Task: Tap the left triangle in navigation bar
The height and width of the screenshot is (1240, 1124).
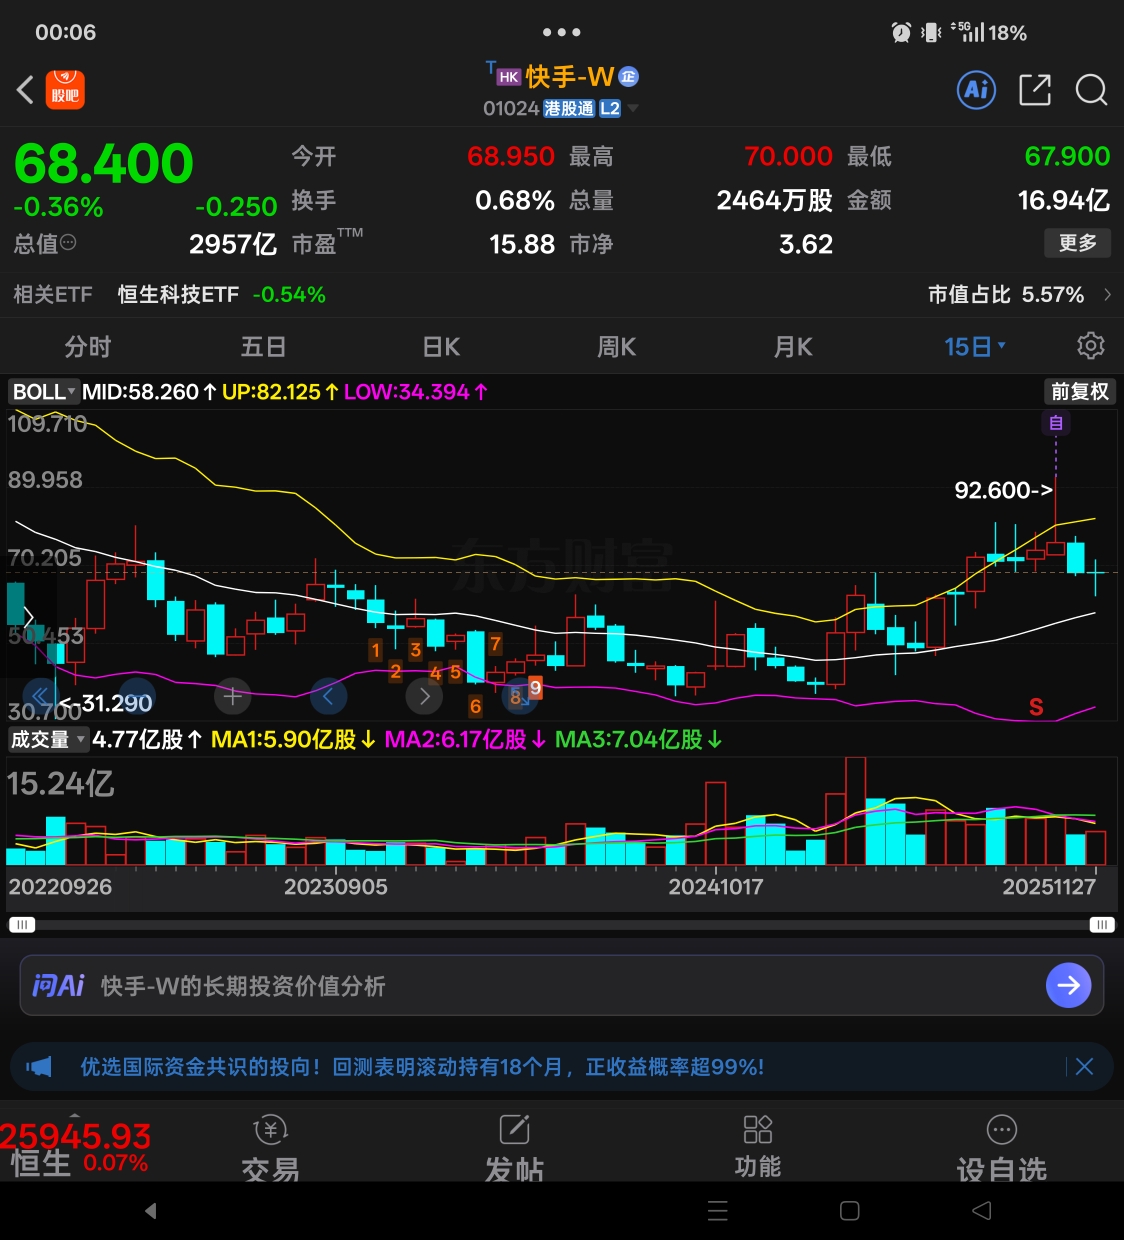Action: click(150, 1211)
